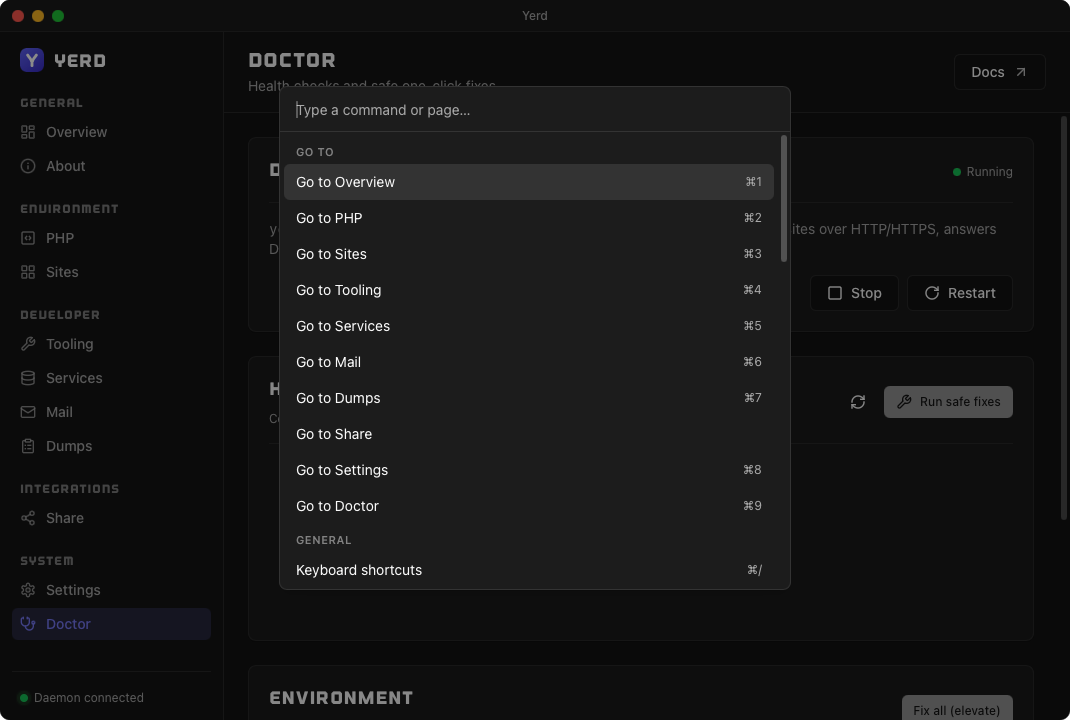Select Go to Doctor command
The height and width of the screenshot is (720, 1070).
click(x=529, y=506)
